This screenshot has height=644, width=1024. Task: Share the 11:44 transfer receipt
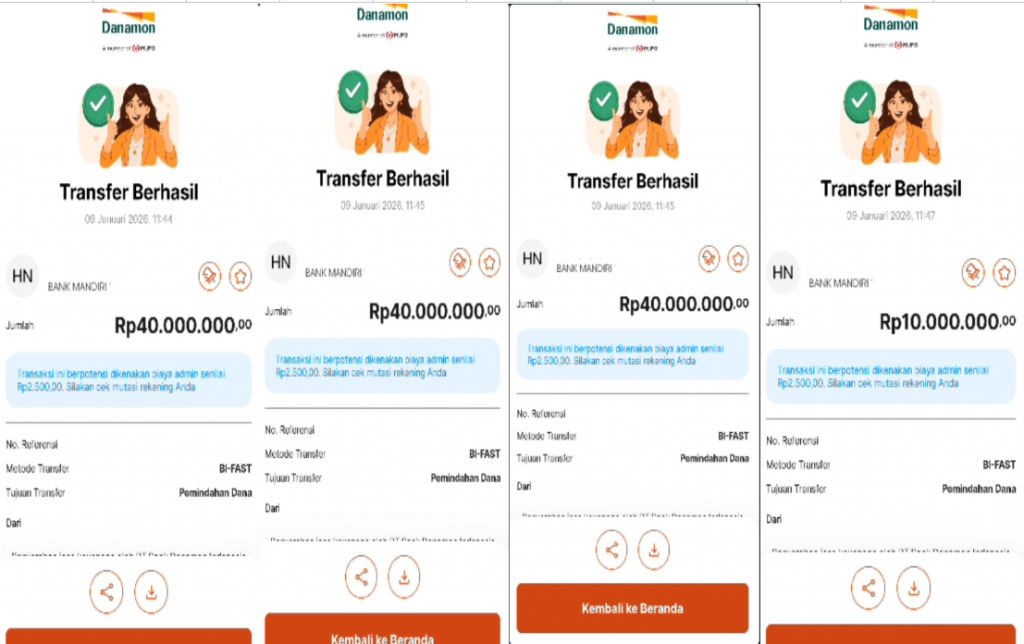coord(106,592)
